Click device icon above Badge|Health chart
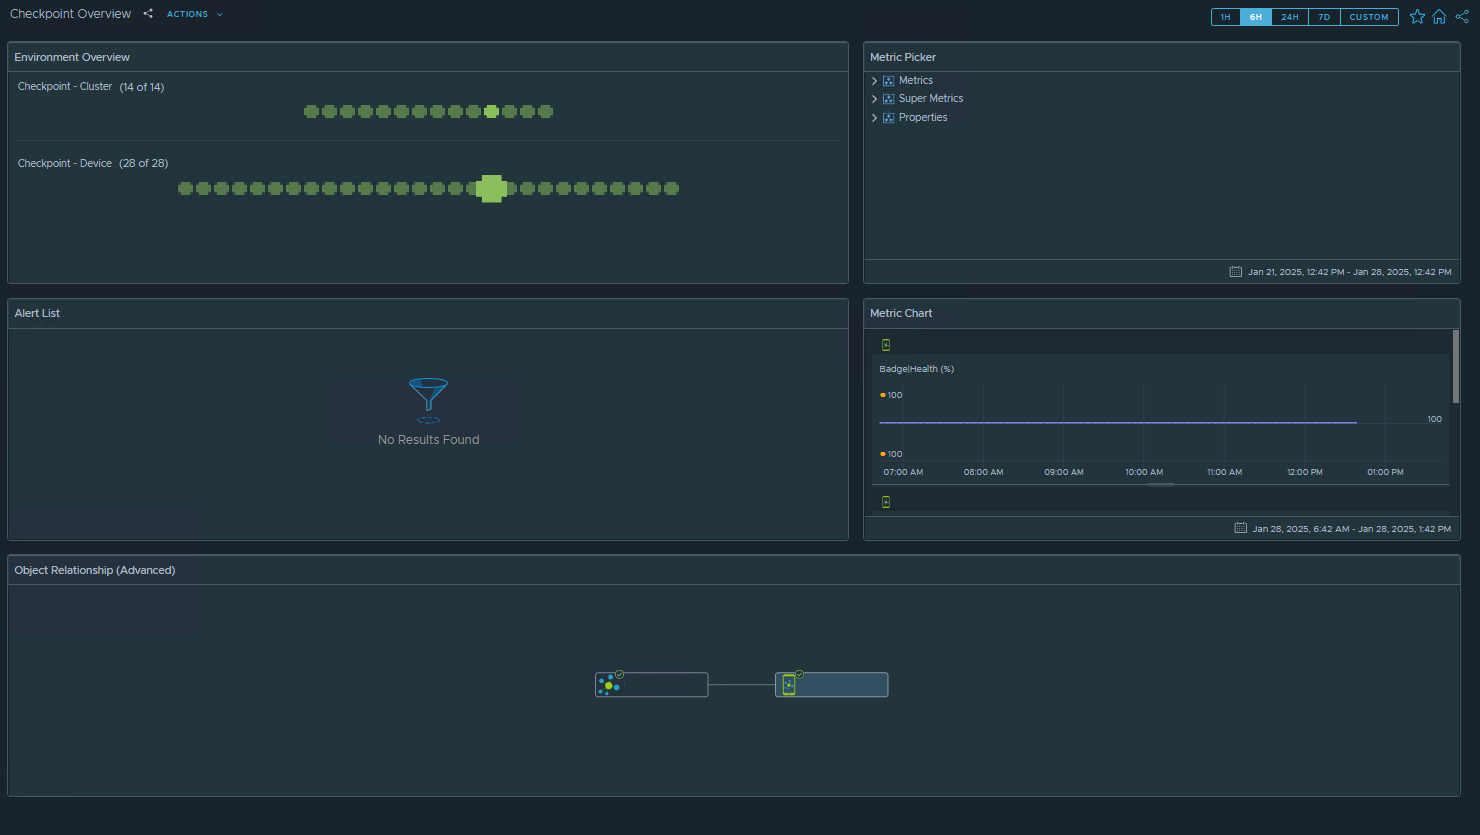The image size is (1480, 835). click(886, 345)
